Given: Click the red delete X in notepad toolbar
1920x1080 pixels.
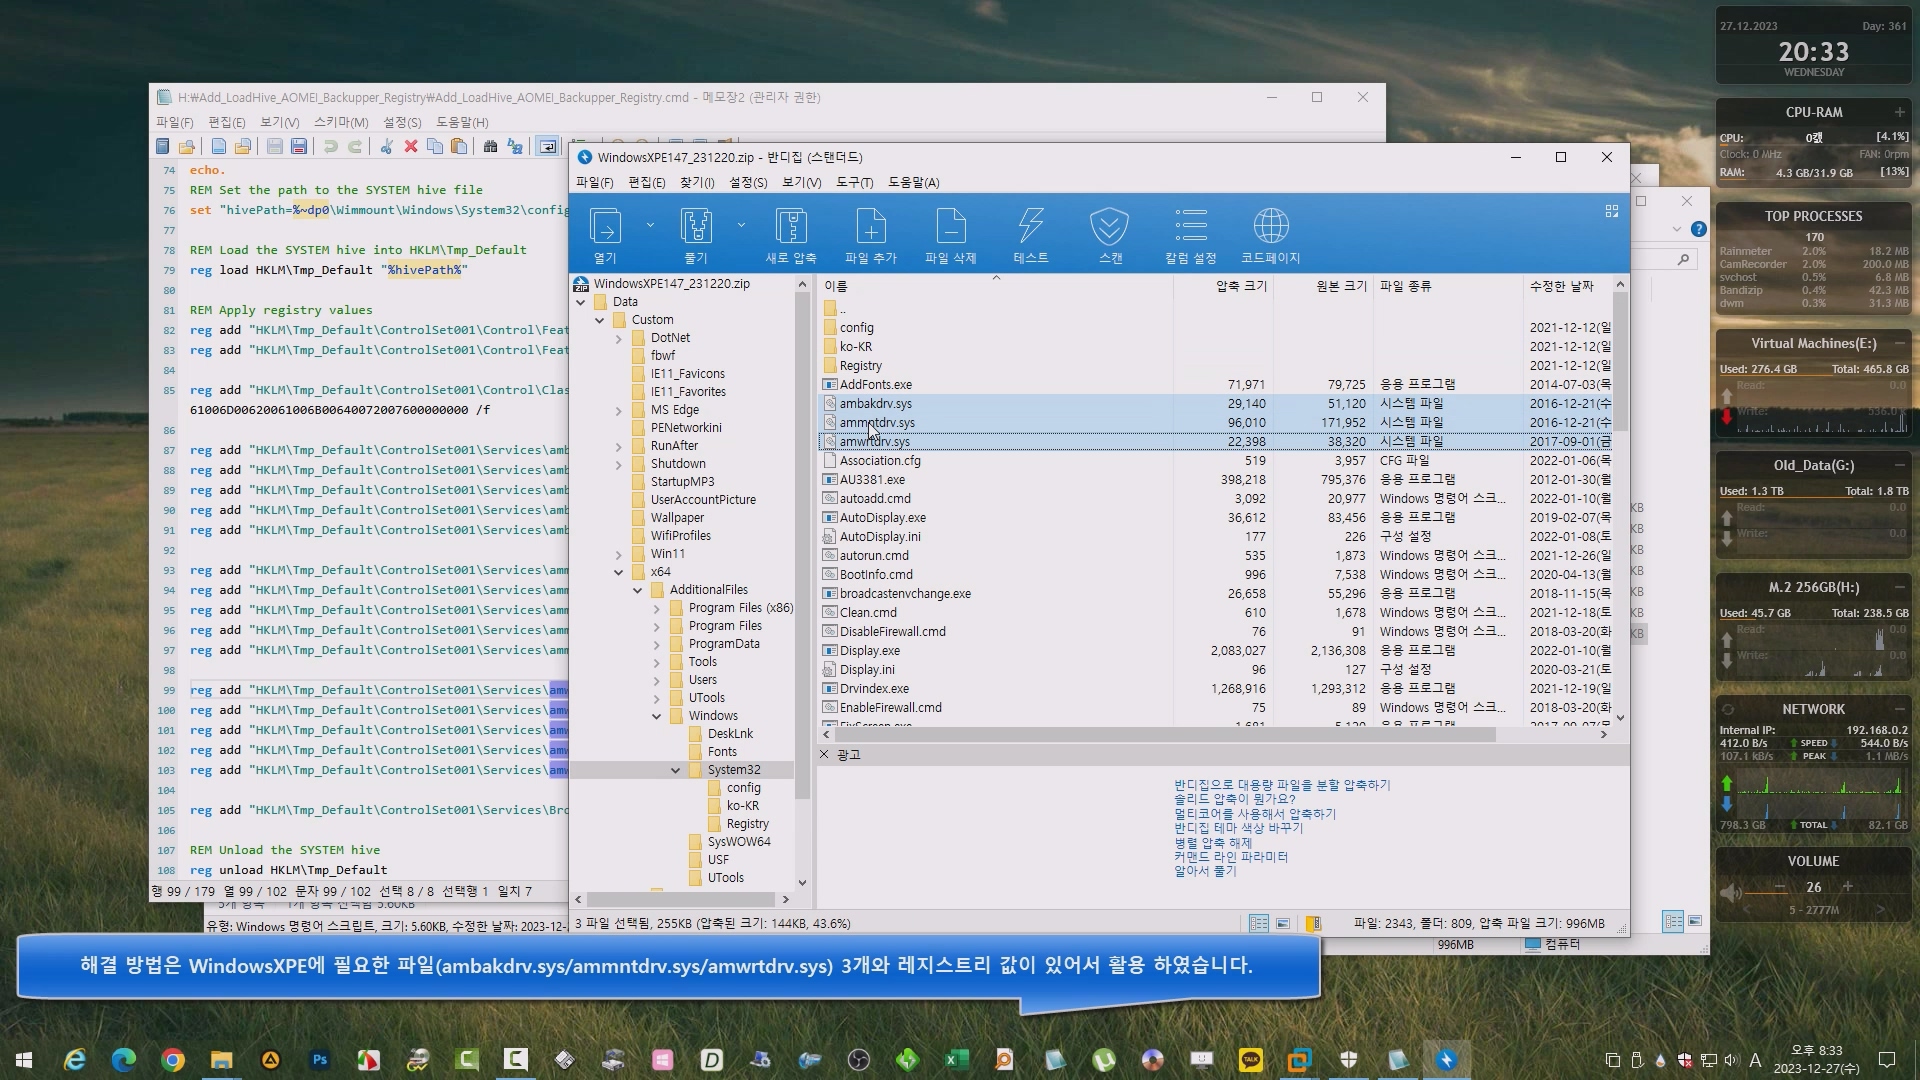Looking at the screenshot, I should 410,147.
